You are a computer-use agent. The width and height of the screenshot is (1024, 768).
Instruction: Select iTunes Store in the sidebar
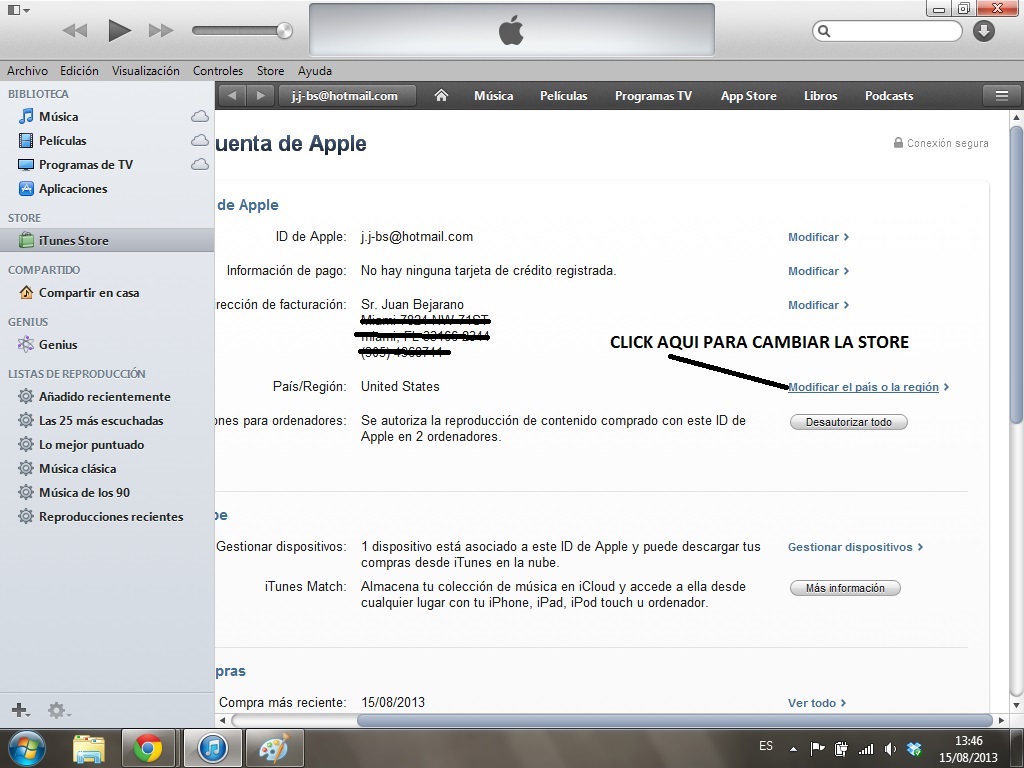coord(107,240)
